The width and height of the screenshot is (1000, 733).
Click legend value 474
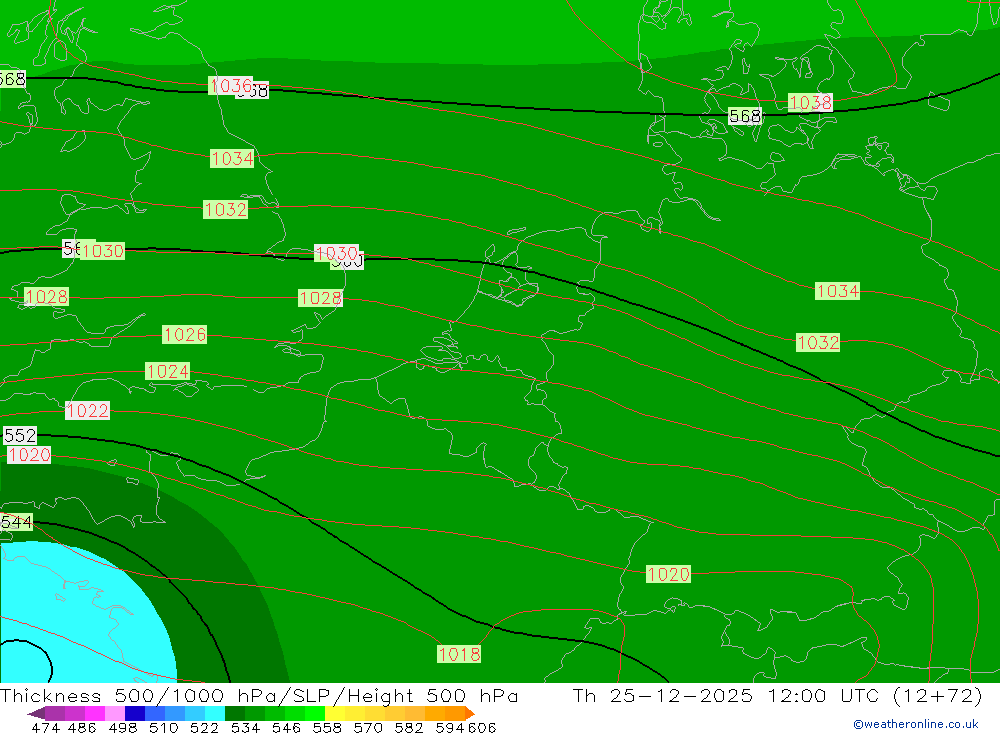pyautogui.click(x=45, y=727)
